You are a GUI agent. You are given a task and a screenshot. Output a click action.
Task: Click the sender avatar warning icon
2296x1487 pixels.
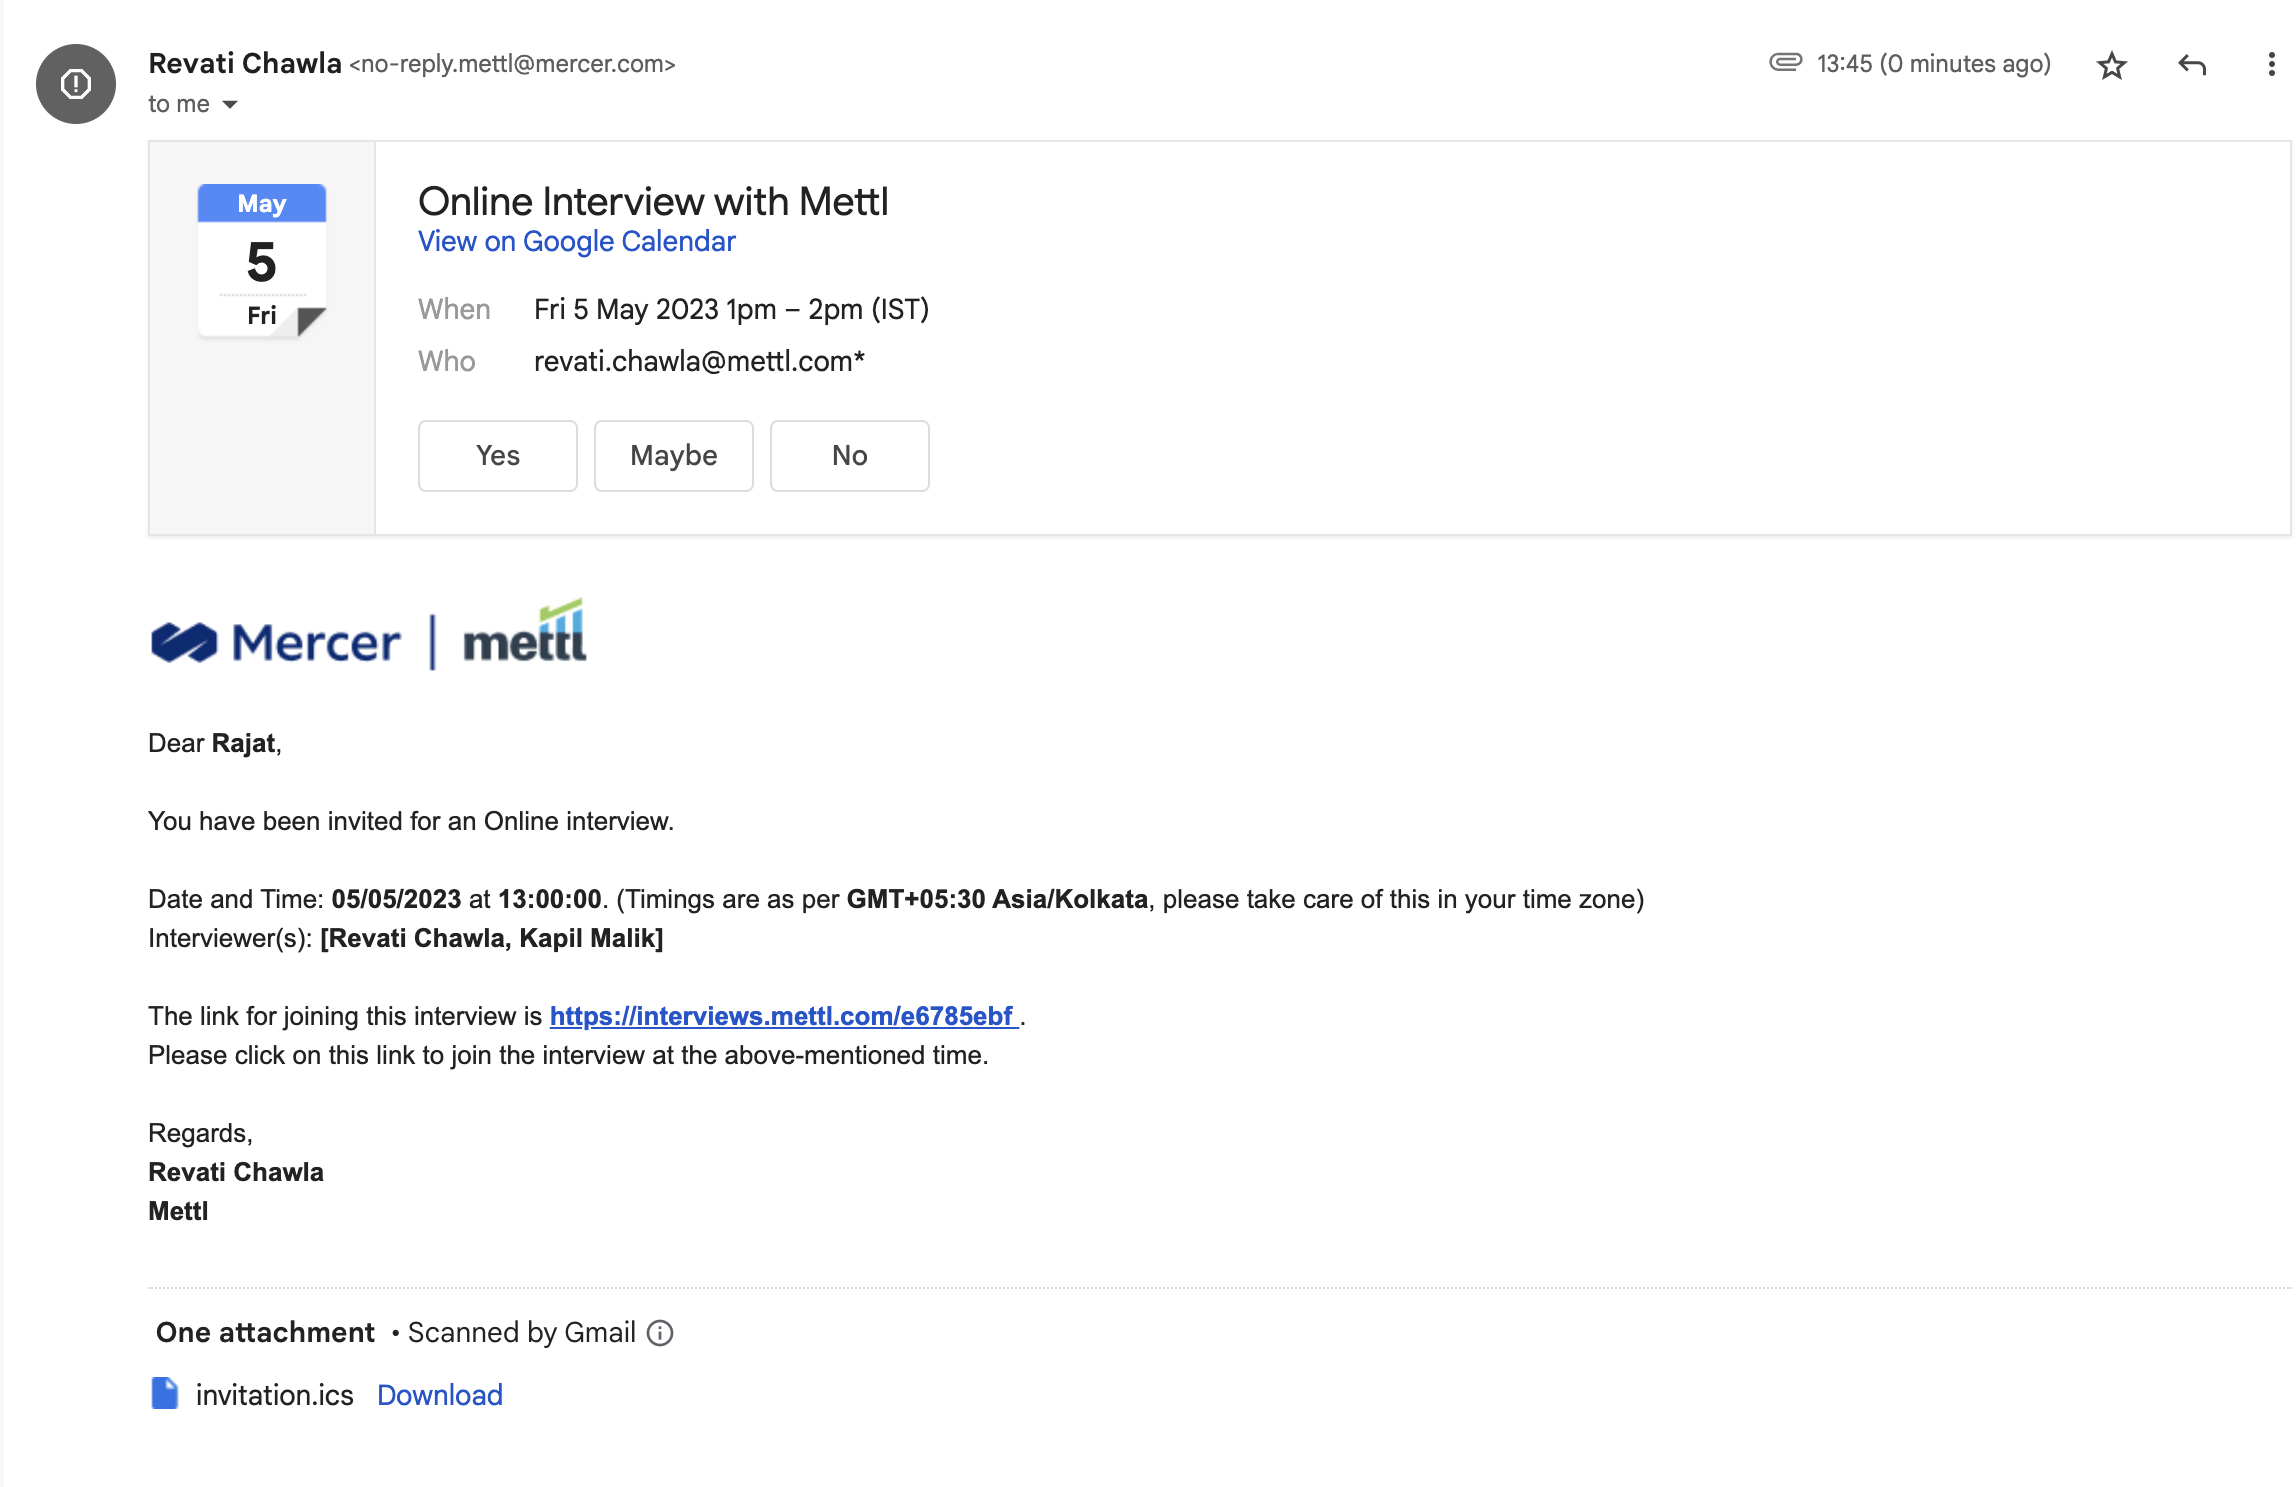coord(76,84)
